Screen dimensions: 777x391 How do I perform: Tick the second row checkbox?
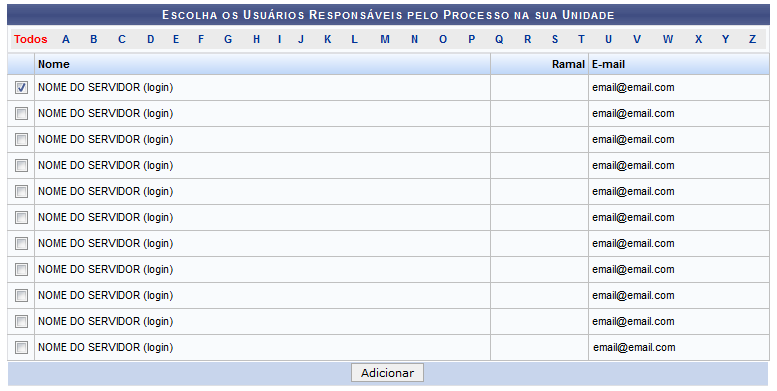[21, 113]
